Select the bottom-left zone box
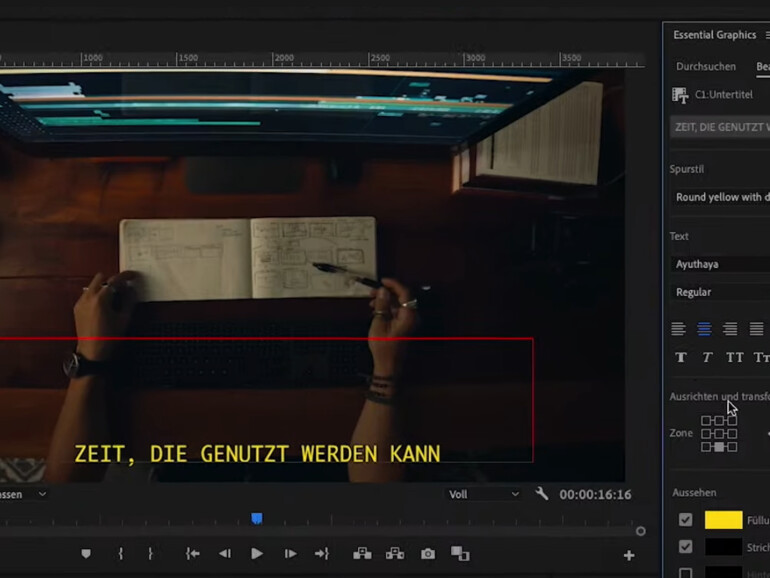770x578 pixels. point(706,447)
